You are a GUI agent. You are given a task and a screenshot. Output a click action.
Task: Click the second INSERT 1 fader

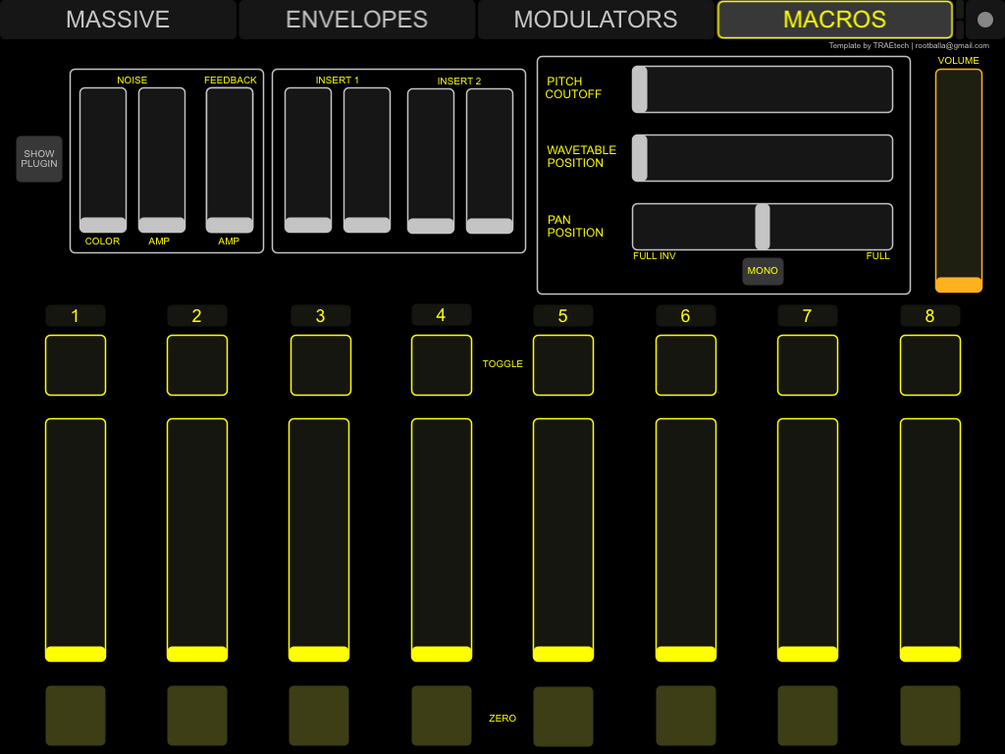tap(367, 160)
